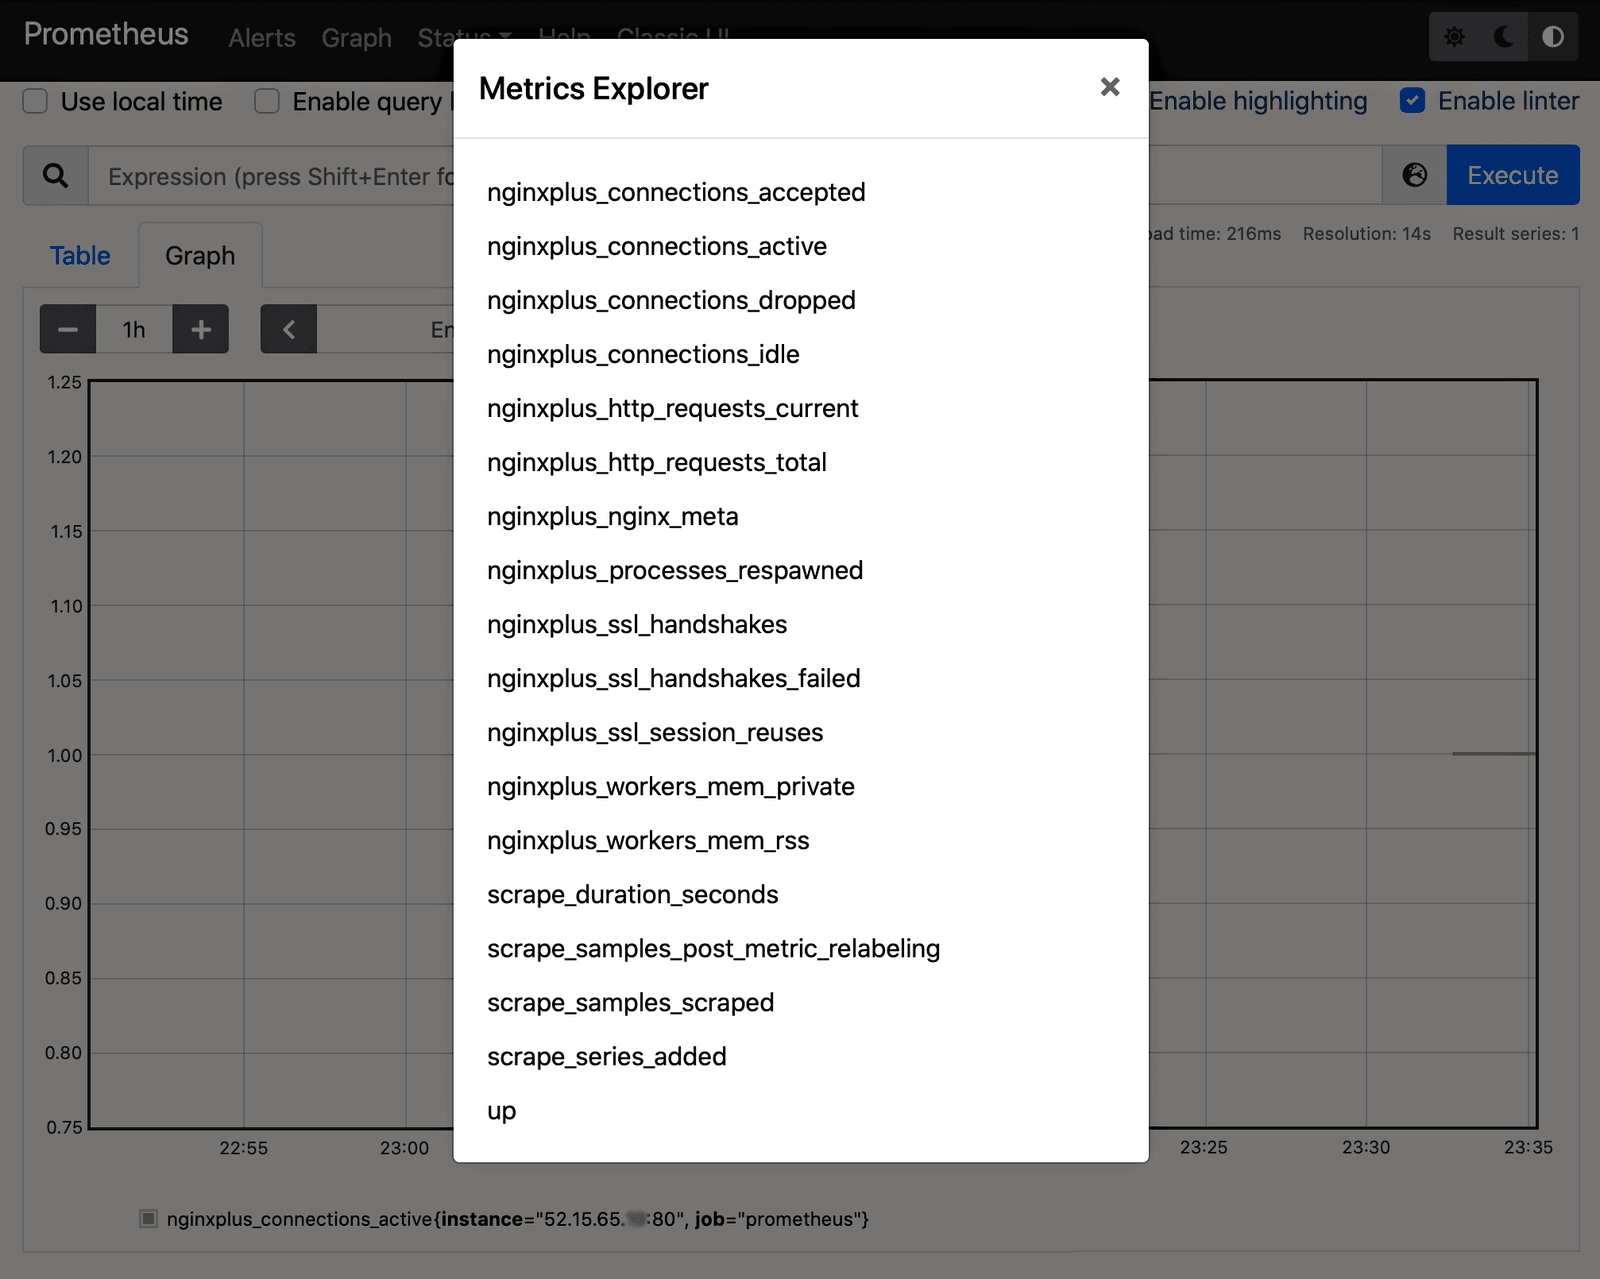Toggle Enable query history checkbox
Screen dimensions: 1600x1279
point(267,101)
